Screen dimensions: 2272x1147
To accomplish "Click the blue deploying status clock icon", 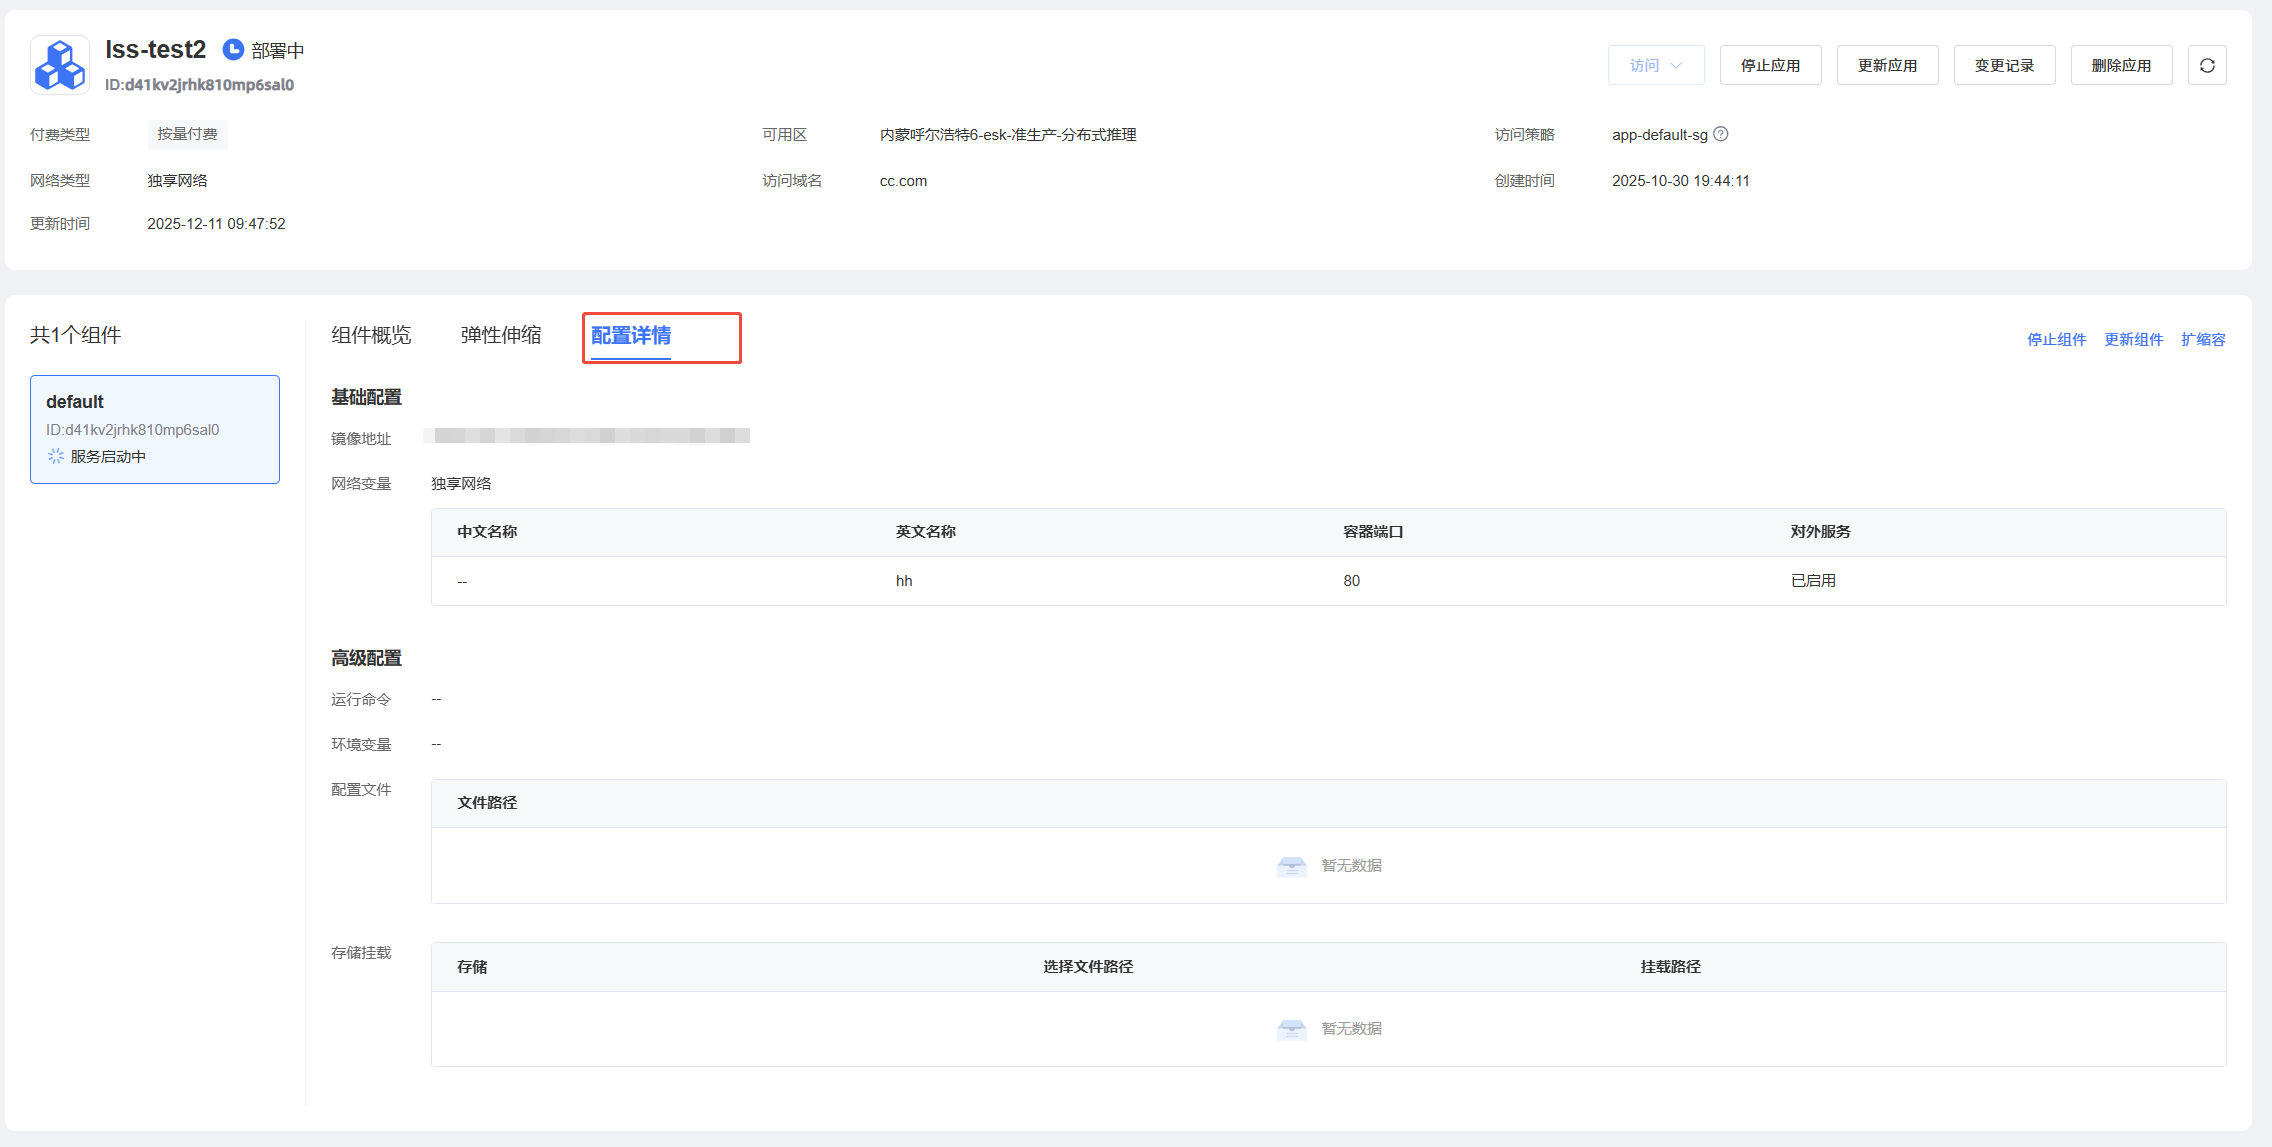I will tap(233, 50).
